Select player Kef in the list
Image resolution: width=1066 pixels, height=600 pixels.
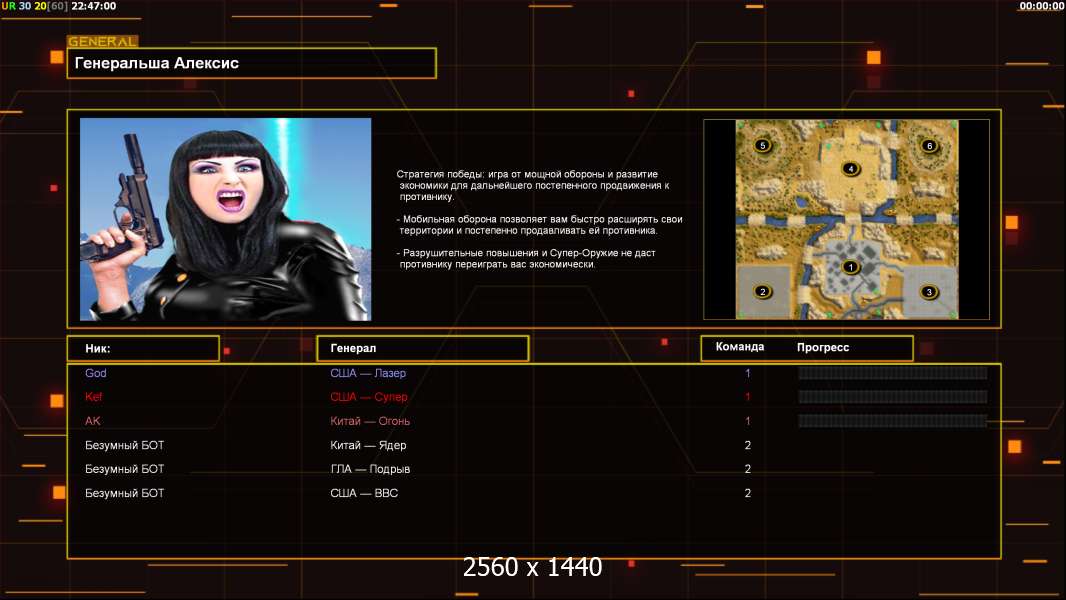(x=94, y=397)
